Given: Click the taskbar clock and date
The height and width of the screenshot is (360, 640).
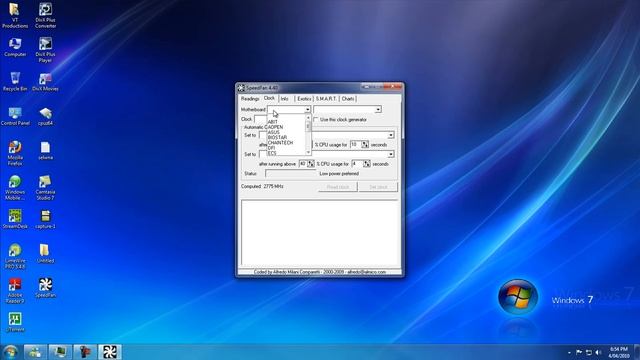Looking at the screenshot, I should [618, 352].
